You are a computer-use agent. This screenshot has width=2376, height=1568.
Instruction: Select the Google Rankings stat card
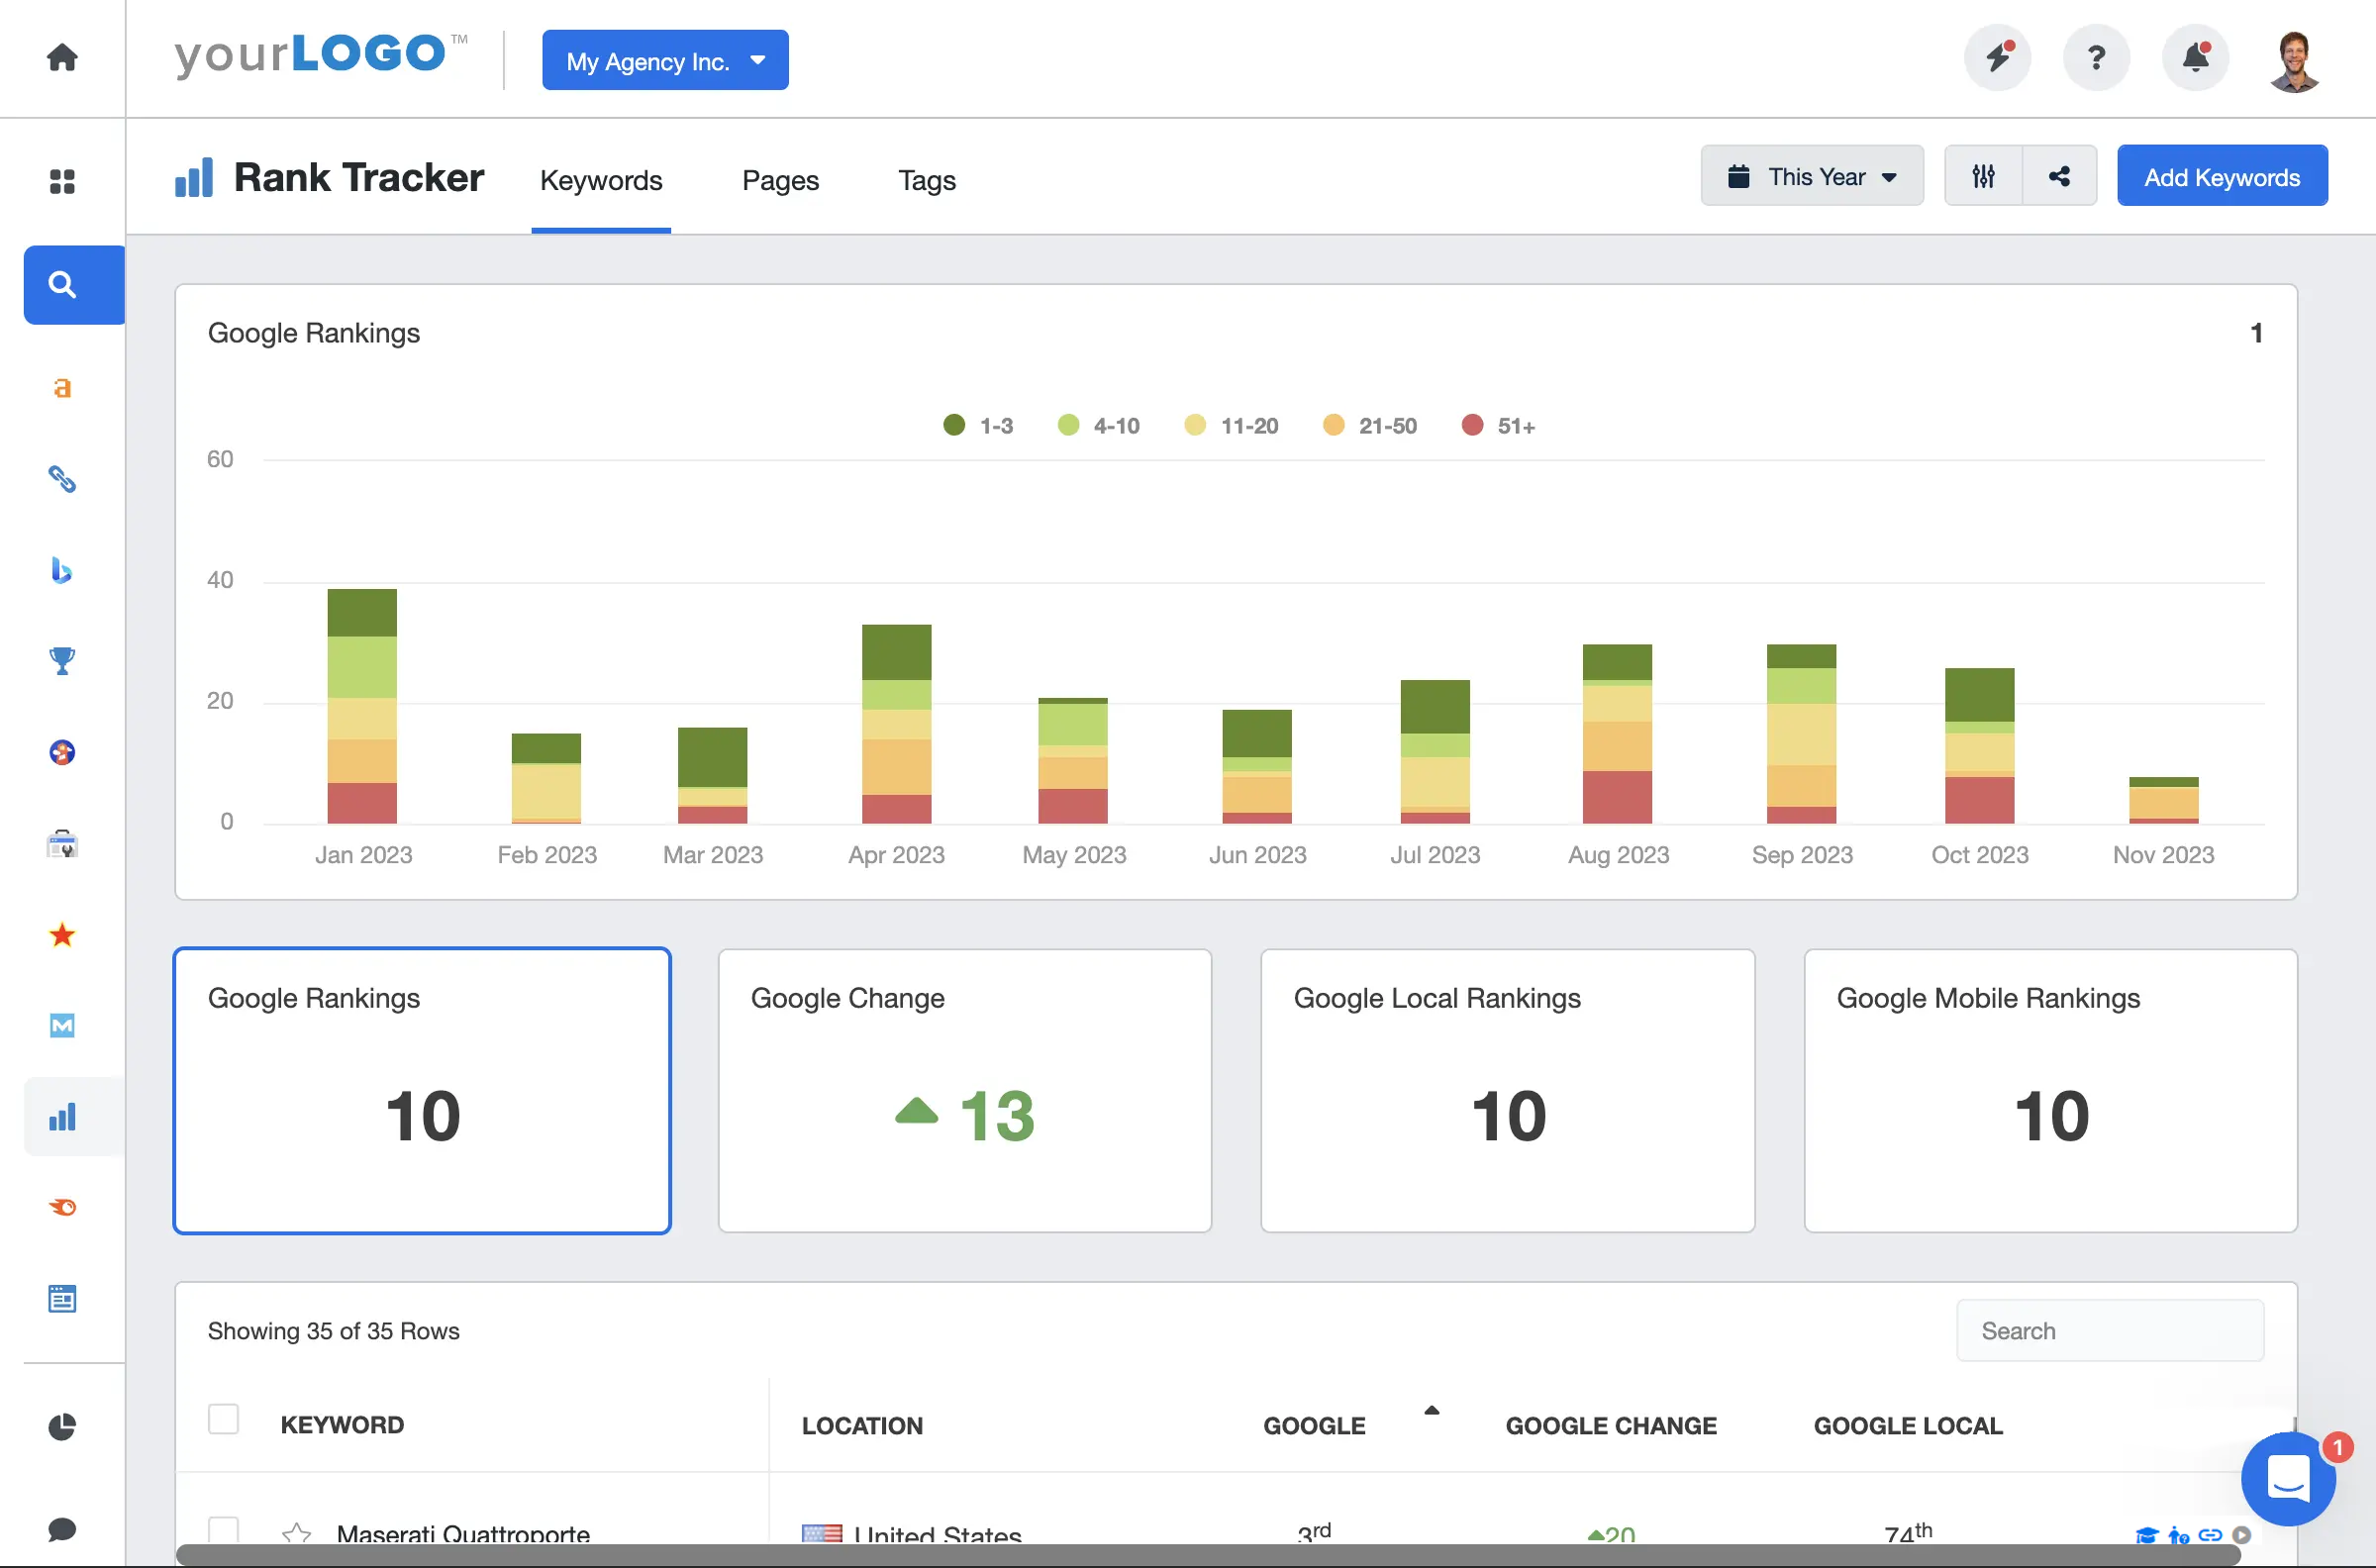click(x=422, y=1091)
